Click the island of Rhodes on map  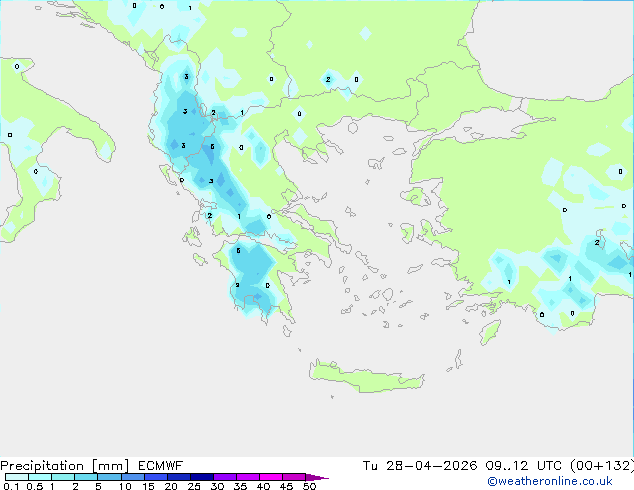tap(490, 332)
